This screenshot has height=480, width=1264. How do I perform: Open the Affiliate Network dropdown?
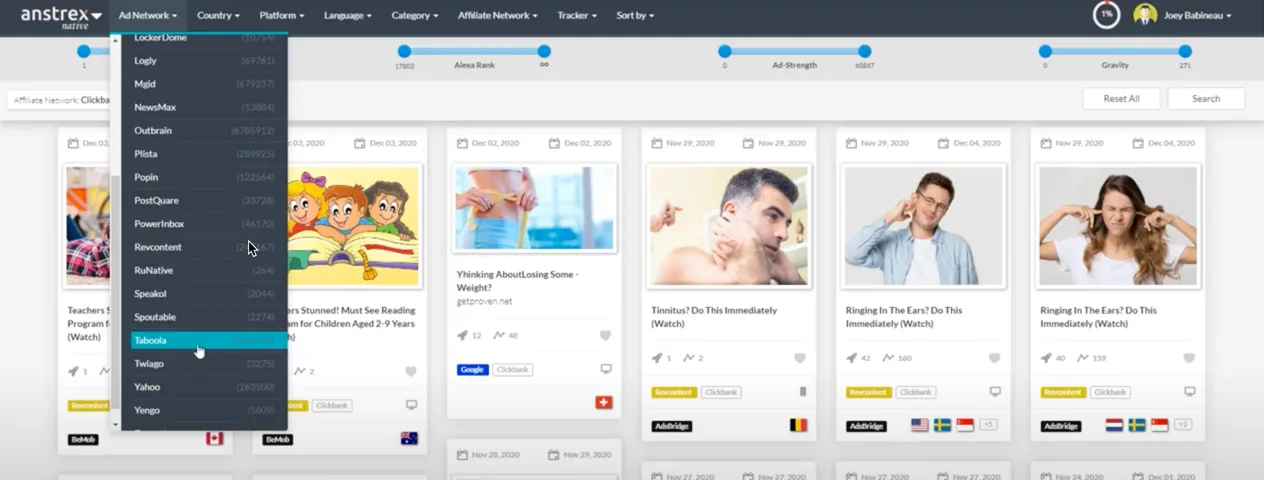498,16
